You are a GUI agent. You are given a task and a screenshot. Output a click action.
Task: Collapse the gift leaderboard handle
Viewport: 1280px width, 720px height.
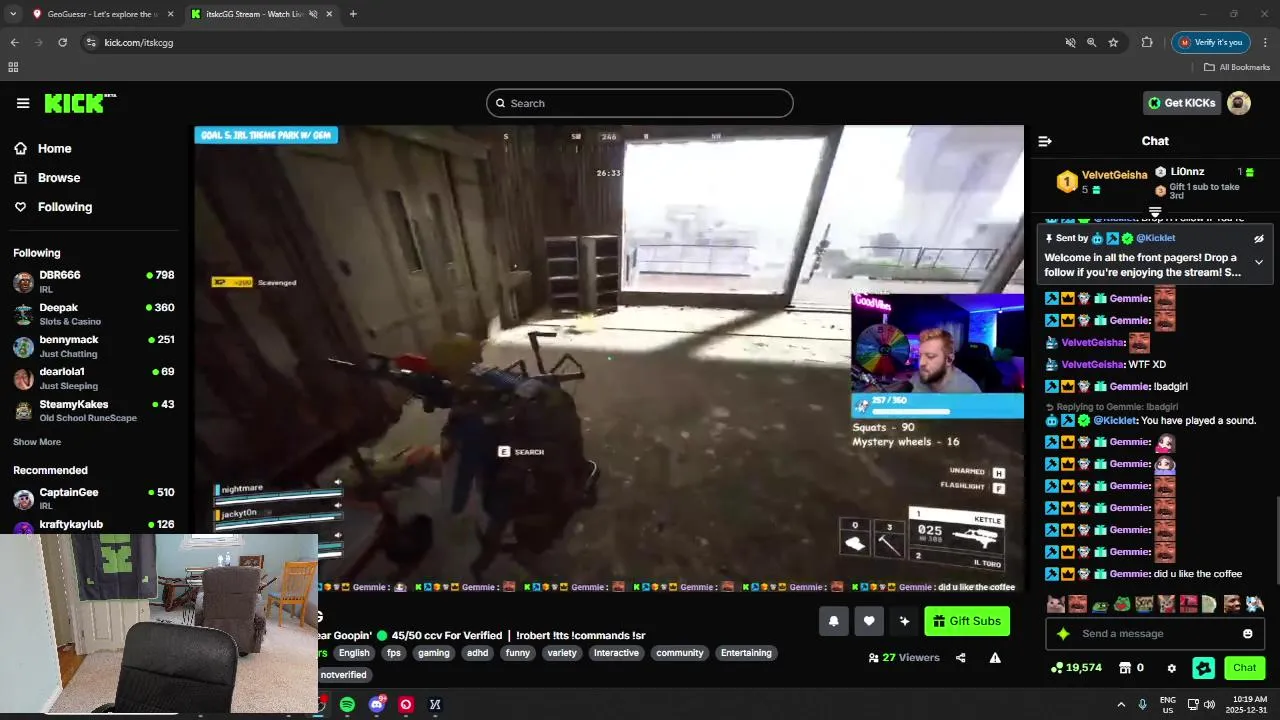coord(1155,212)
